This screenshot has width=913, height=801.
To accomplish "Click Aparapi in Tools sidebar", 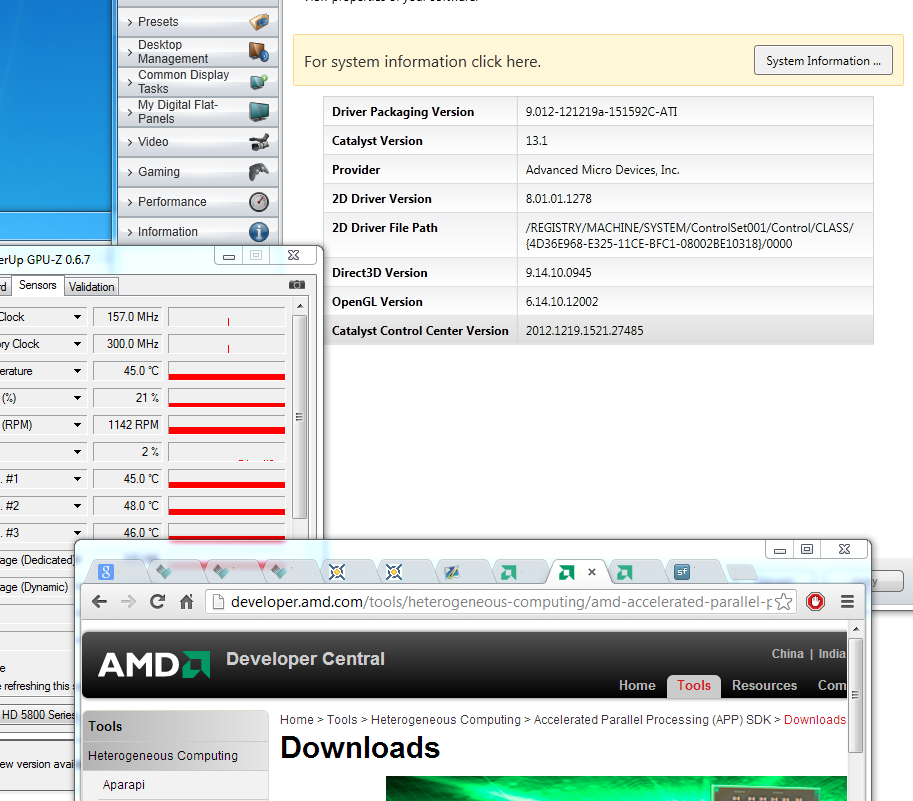I will 123,785.
